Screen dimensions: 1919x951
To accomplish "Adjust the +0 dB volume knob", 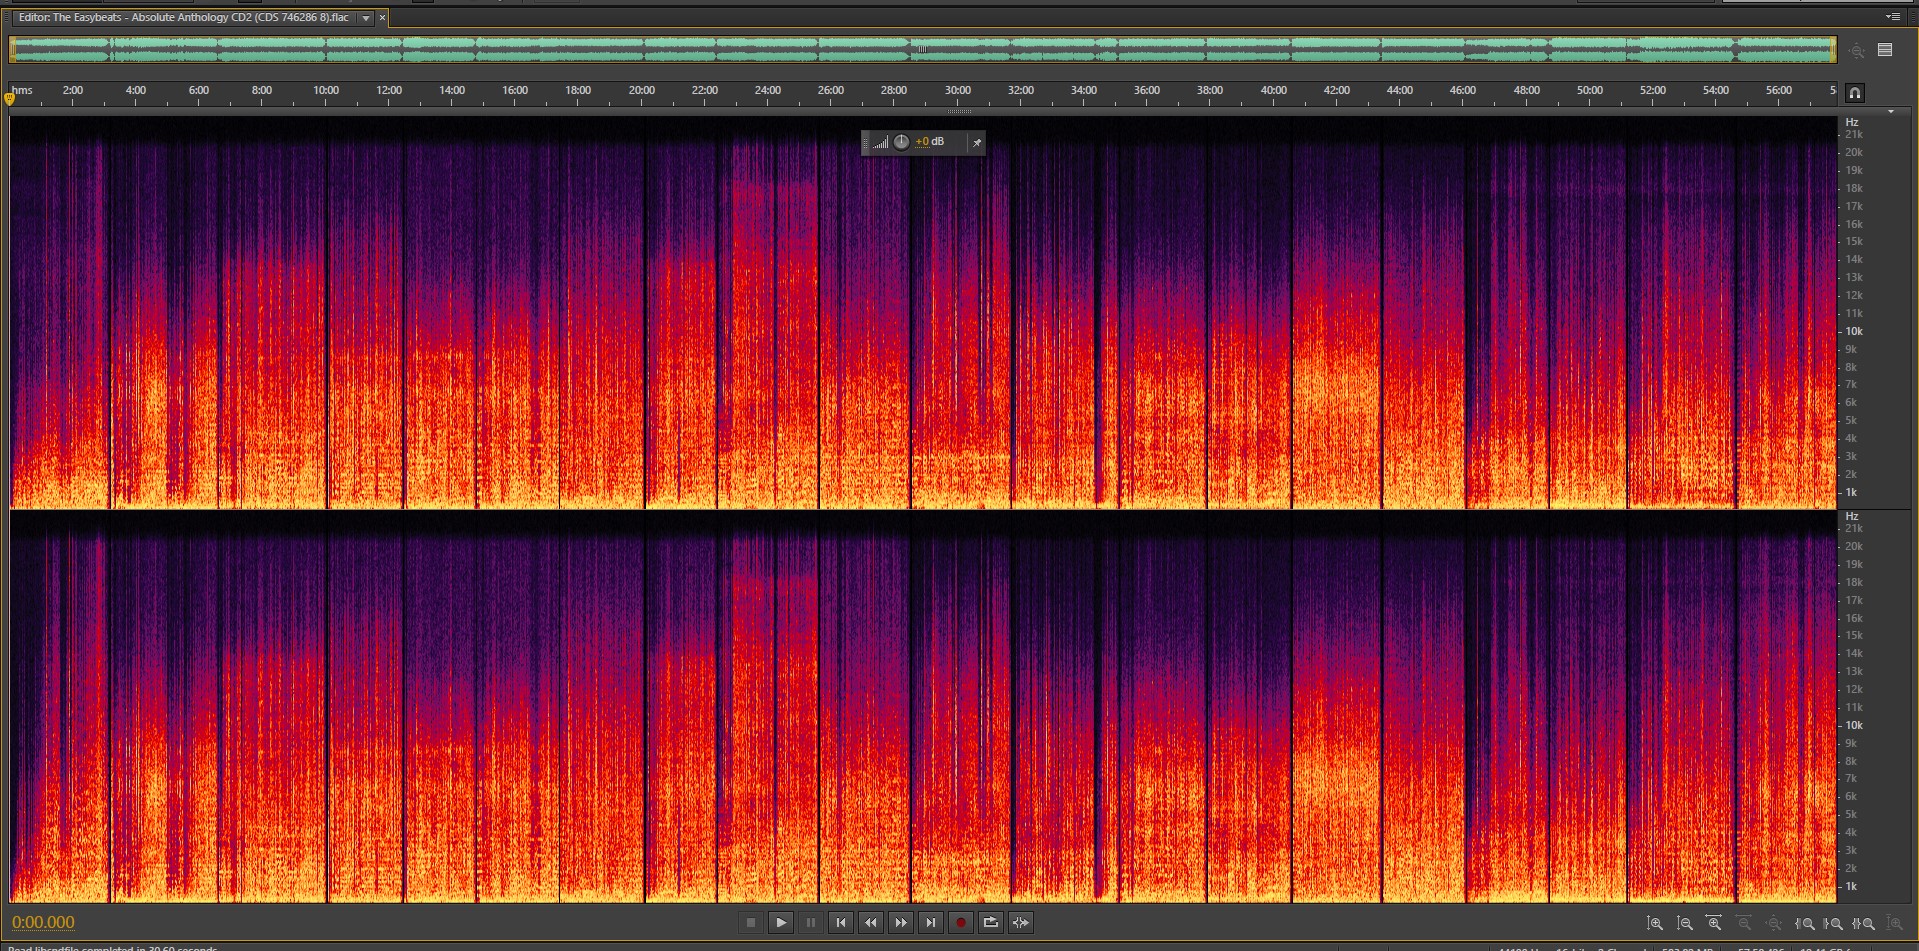I will point(901,142).
